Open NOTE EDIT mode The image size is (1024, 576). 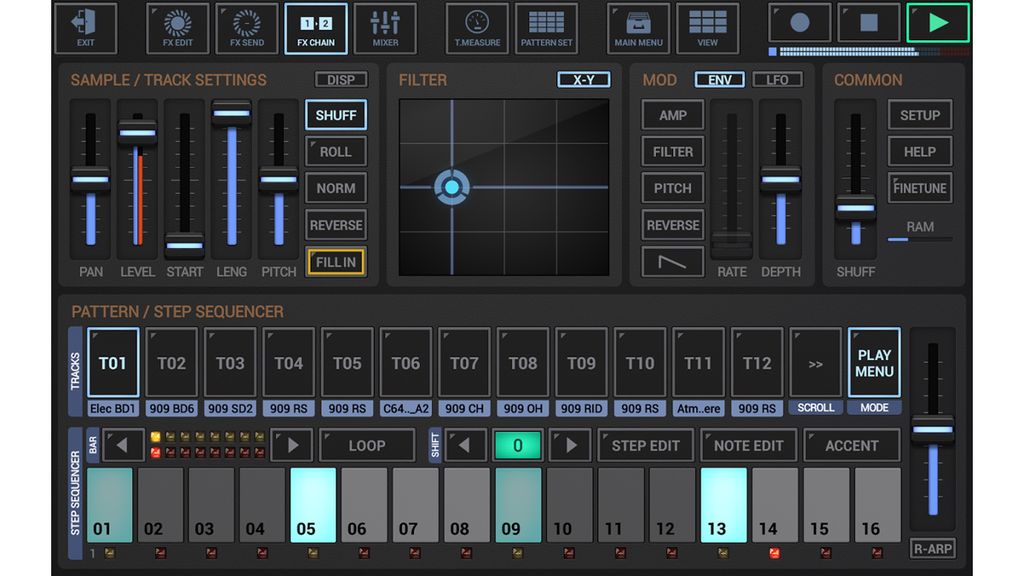[x=748, y=445]
